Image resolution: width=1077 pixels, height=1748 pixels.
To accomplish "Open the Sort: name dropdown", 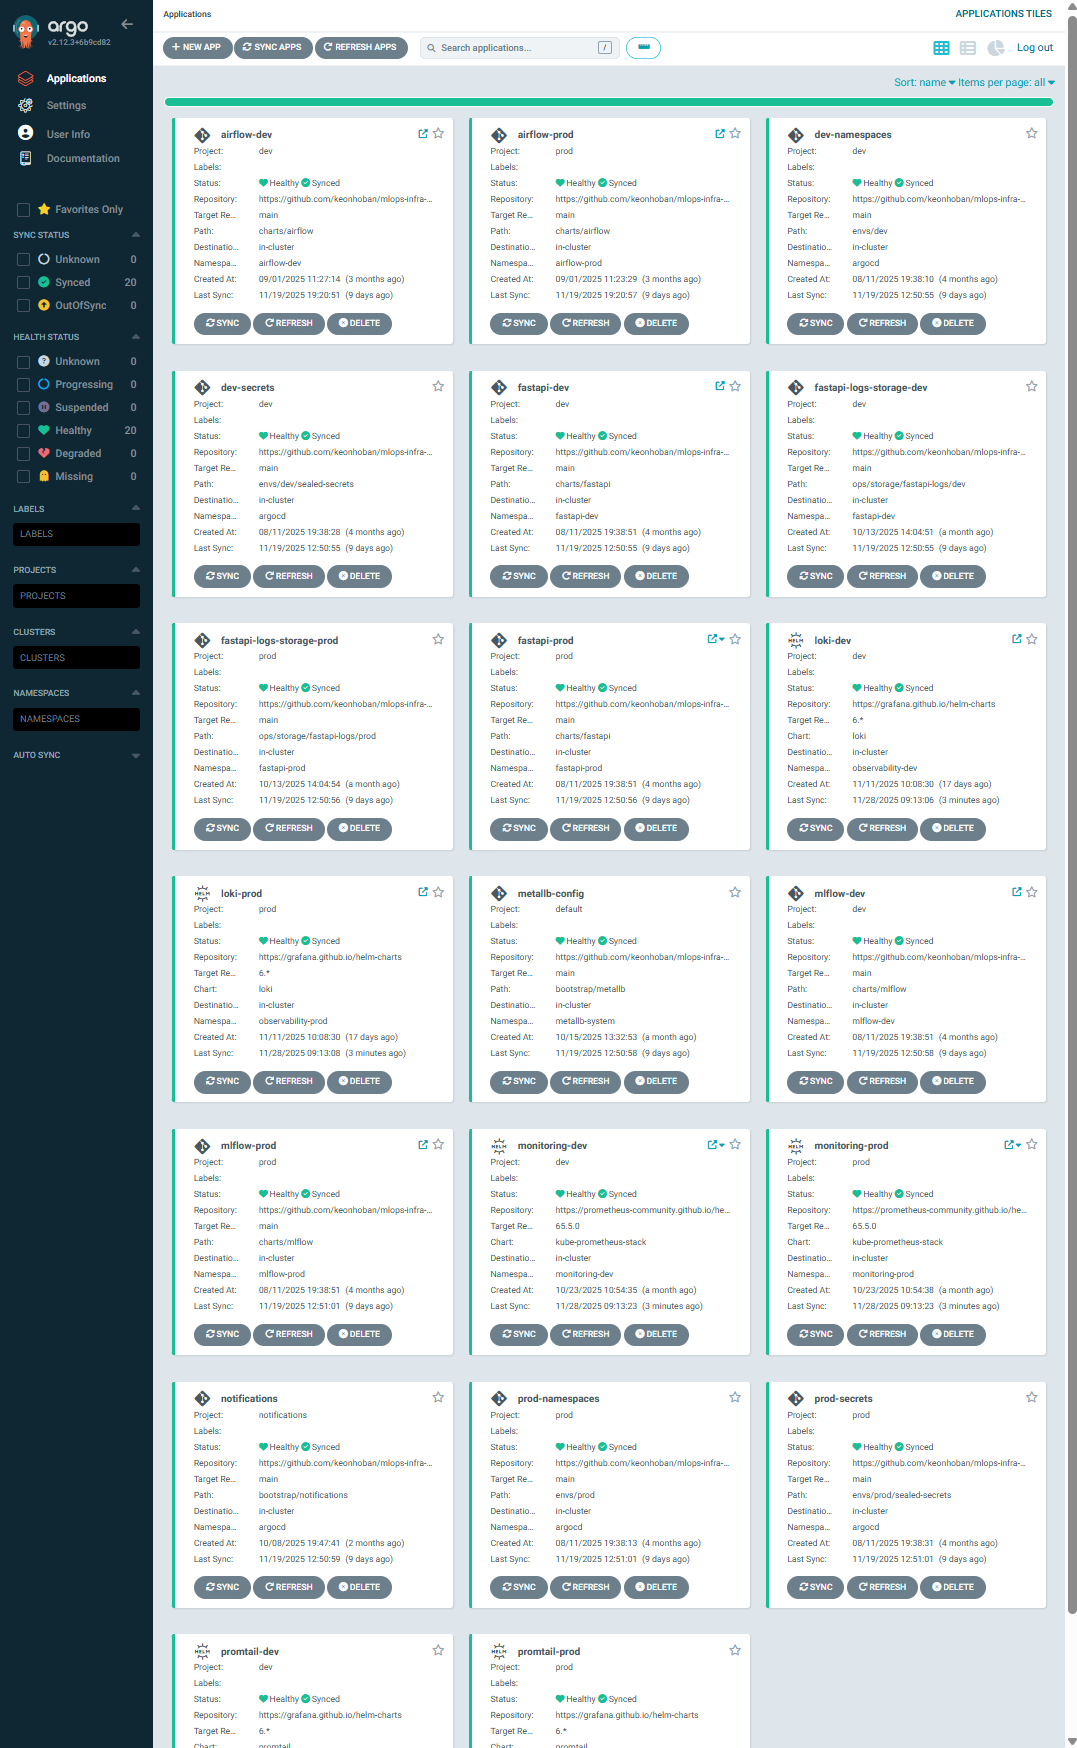I will (x=924, y=83).
